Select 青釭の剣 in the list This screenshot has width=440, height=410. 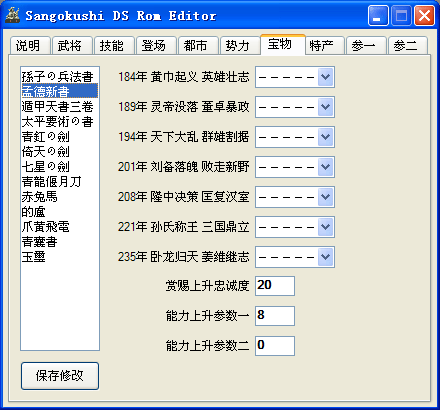[60, 136]
